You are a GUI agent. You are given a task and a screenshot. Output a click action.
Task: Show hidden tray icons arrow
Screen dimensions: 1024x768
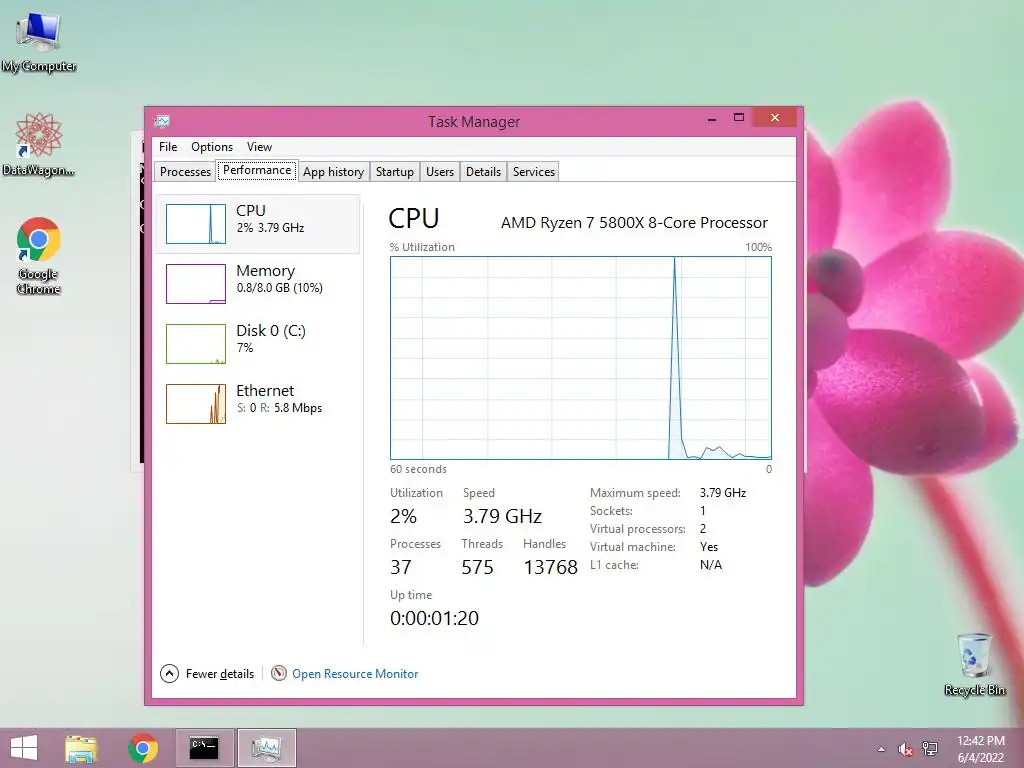tap(881, 749)
